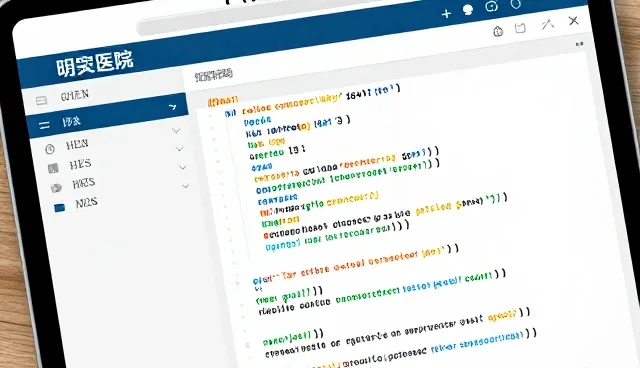Click the square calendar-like icon beside bug icon
The height and width of the screenshot is (368, 640).
[520, 28]
